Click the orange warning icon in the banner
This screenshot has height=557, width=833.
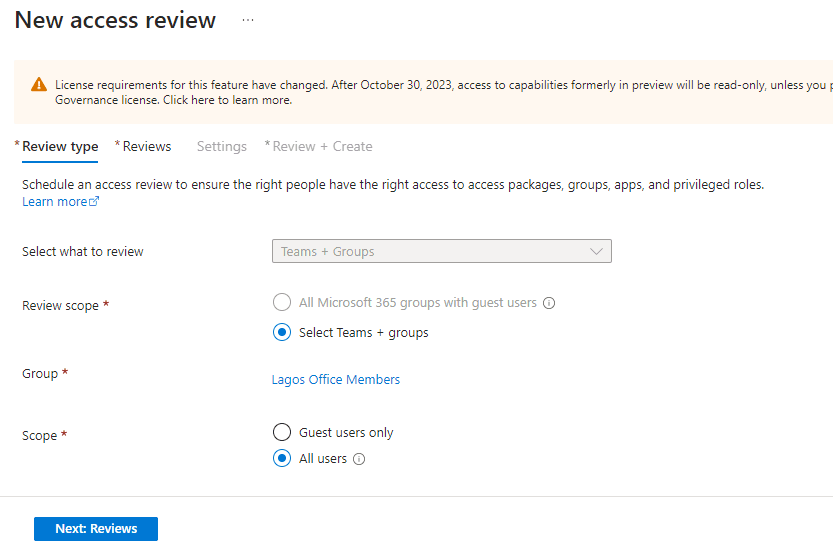point(39,85)
